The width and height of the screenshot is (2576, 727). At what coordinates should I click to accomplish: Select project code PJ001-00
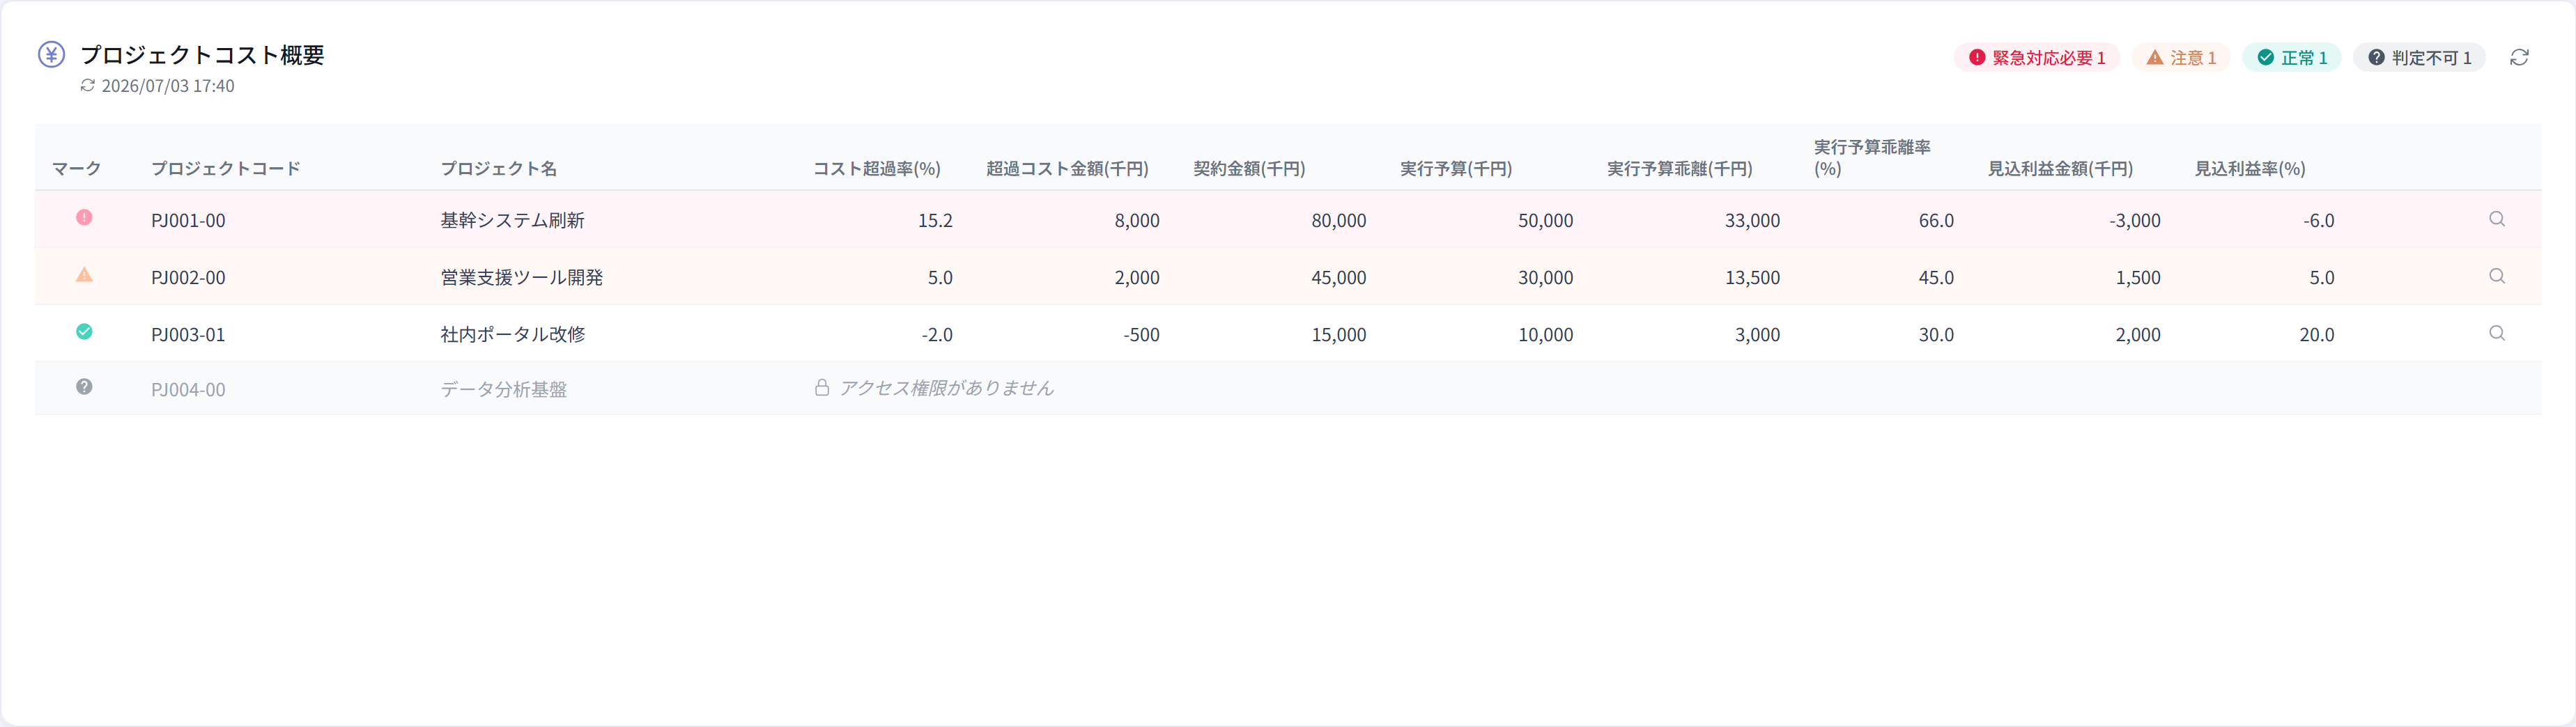(x=188, y=221)
